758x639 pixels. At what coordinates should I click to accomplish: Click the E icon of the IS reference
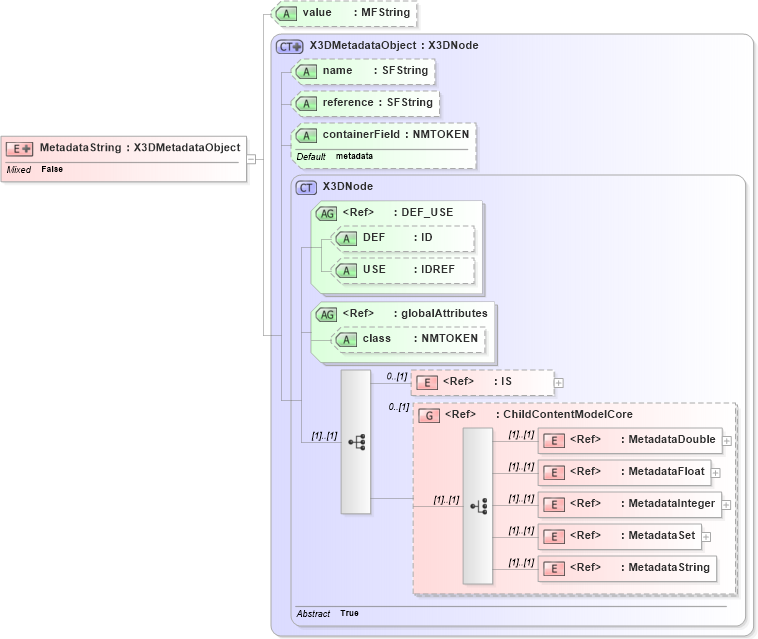point(427,383)
